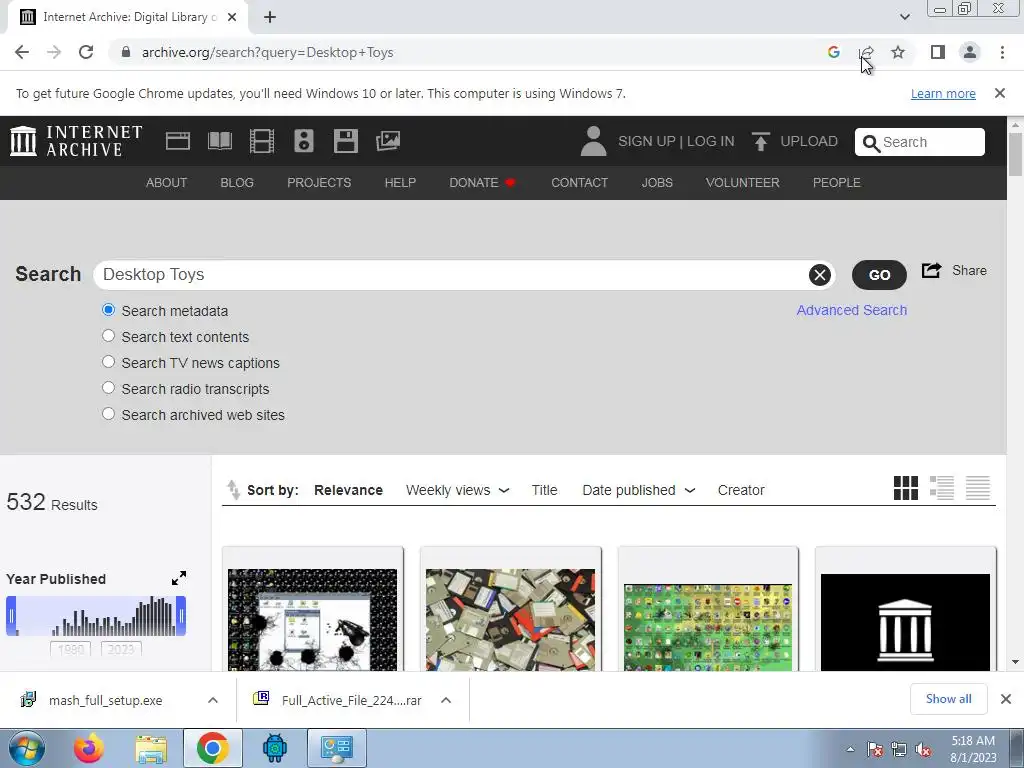Bookmark this page with star icon
This screenshot has width=1024, height=768.
point(898,52)
